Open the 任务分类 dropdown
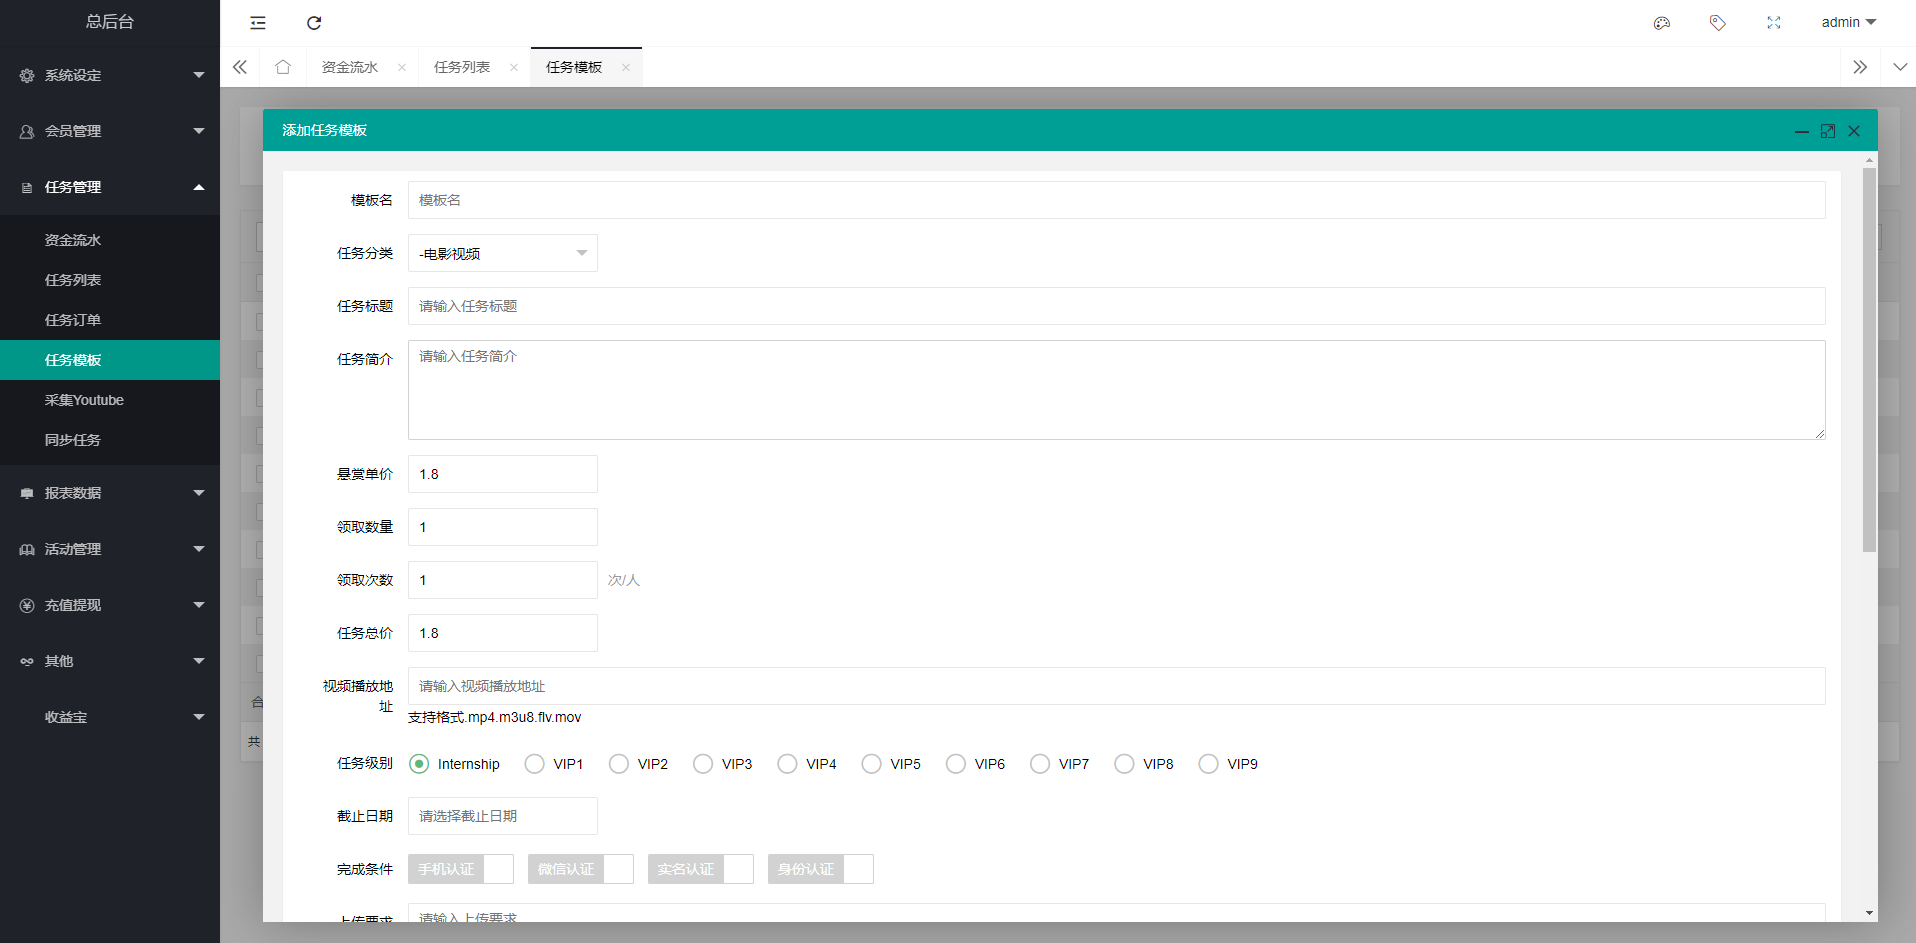This screenshot has height=943, width=1916. 503,253
